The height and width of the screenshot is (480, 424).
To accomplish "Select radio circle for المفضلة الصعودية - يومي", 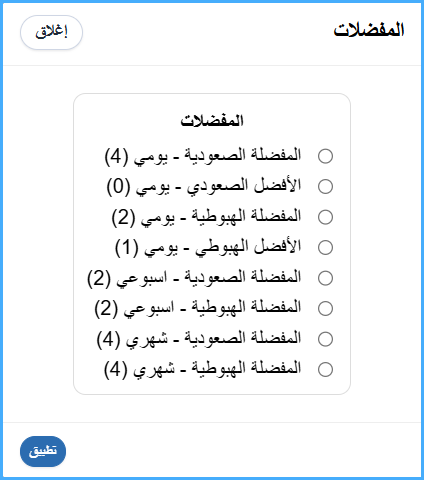I will [325, 156].
